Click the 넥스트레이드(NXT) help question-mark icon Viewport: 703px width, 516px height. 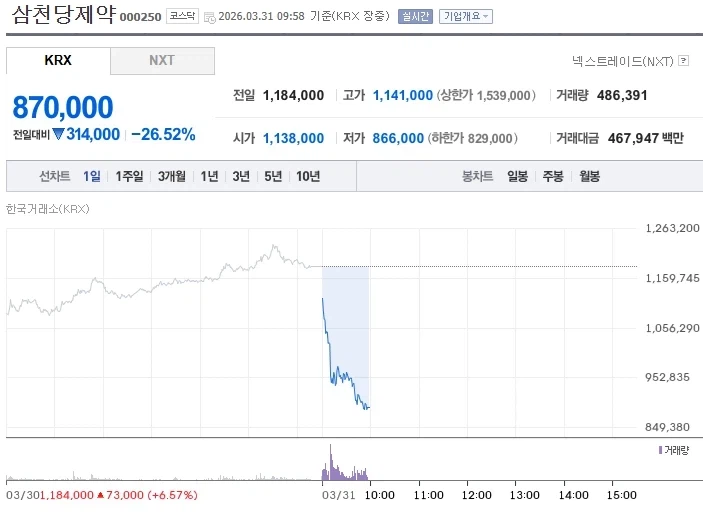(x=684, y=60)
